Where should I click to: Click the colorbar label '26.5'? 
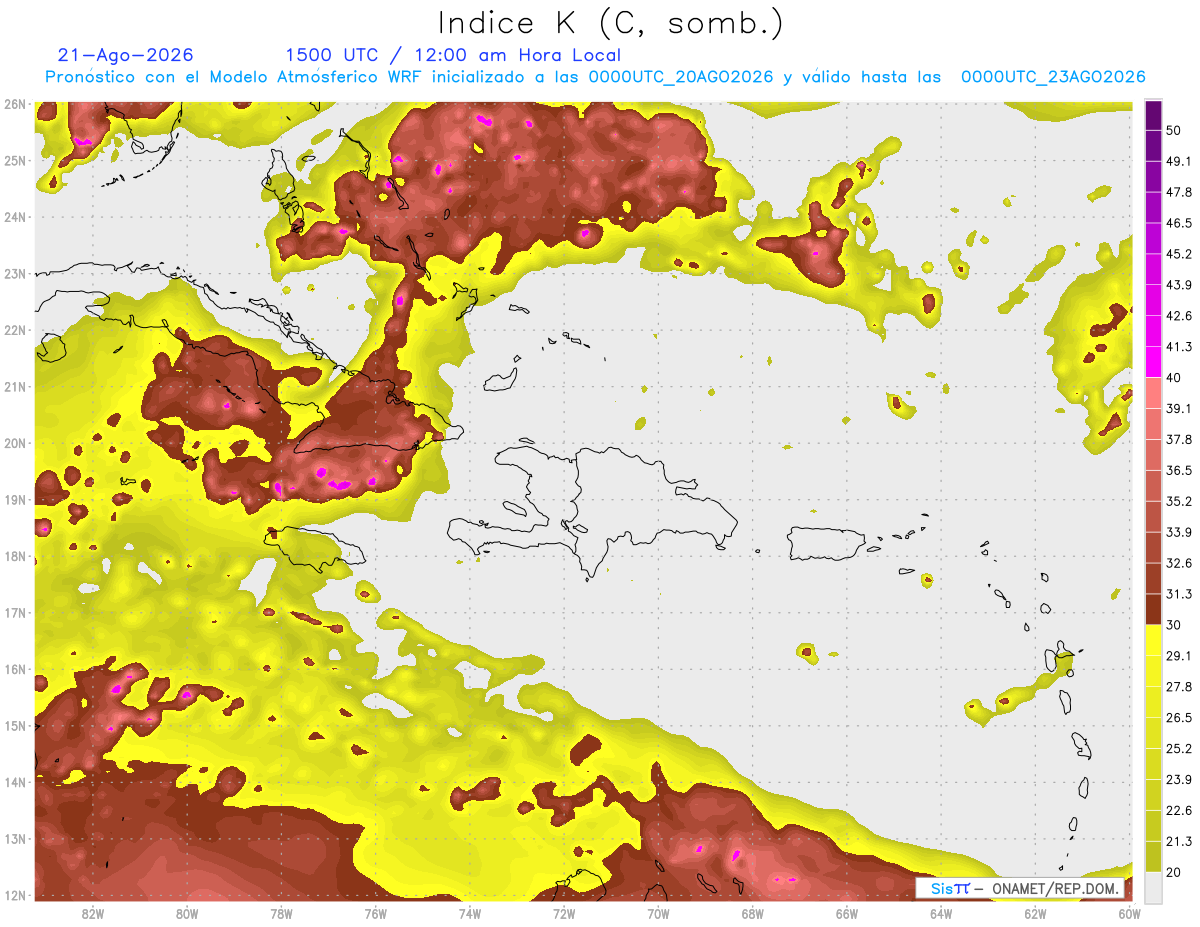tap(1178, 718)
